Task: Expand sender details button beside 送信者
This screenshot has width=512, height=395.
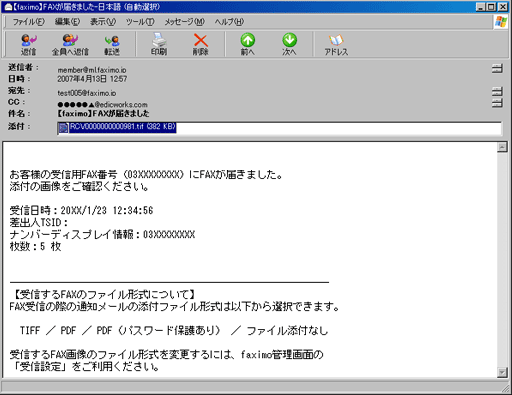Action: pos(497,69)
